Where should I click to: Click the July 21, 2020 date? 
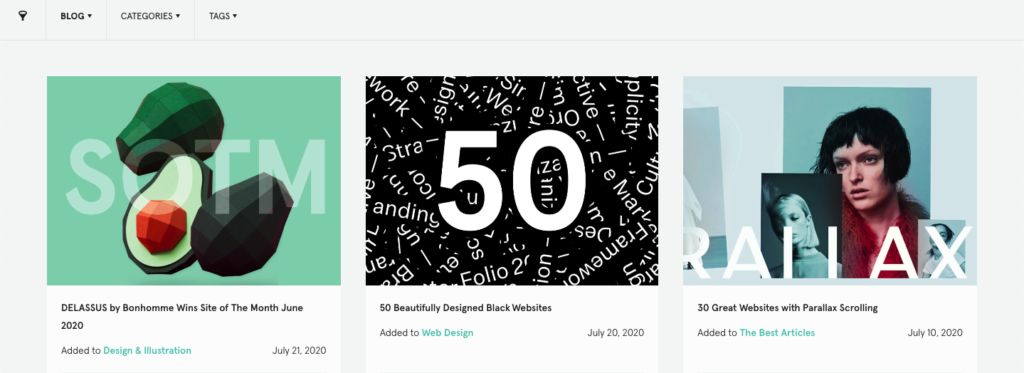point(299,351)
